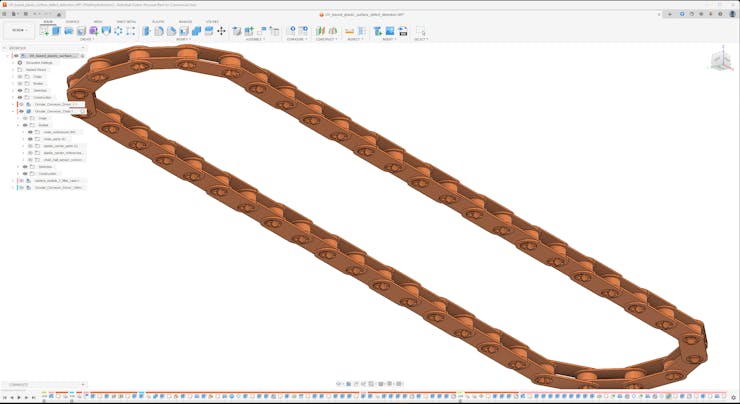740x404 pixels.
Task: Click the Move/Copy arrows icon
Action: coord(221,31)
